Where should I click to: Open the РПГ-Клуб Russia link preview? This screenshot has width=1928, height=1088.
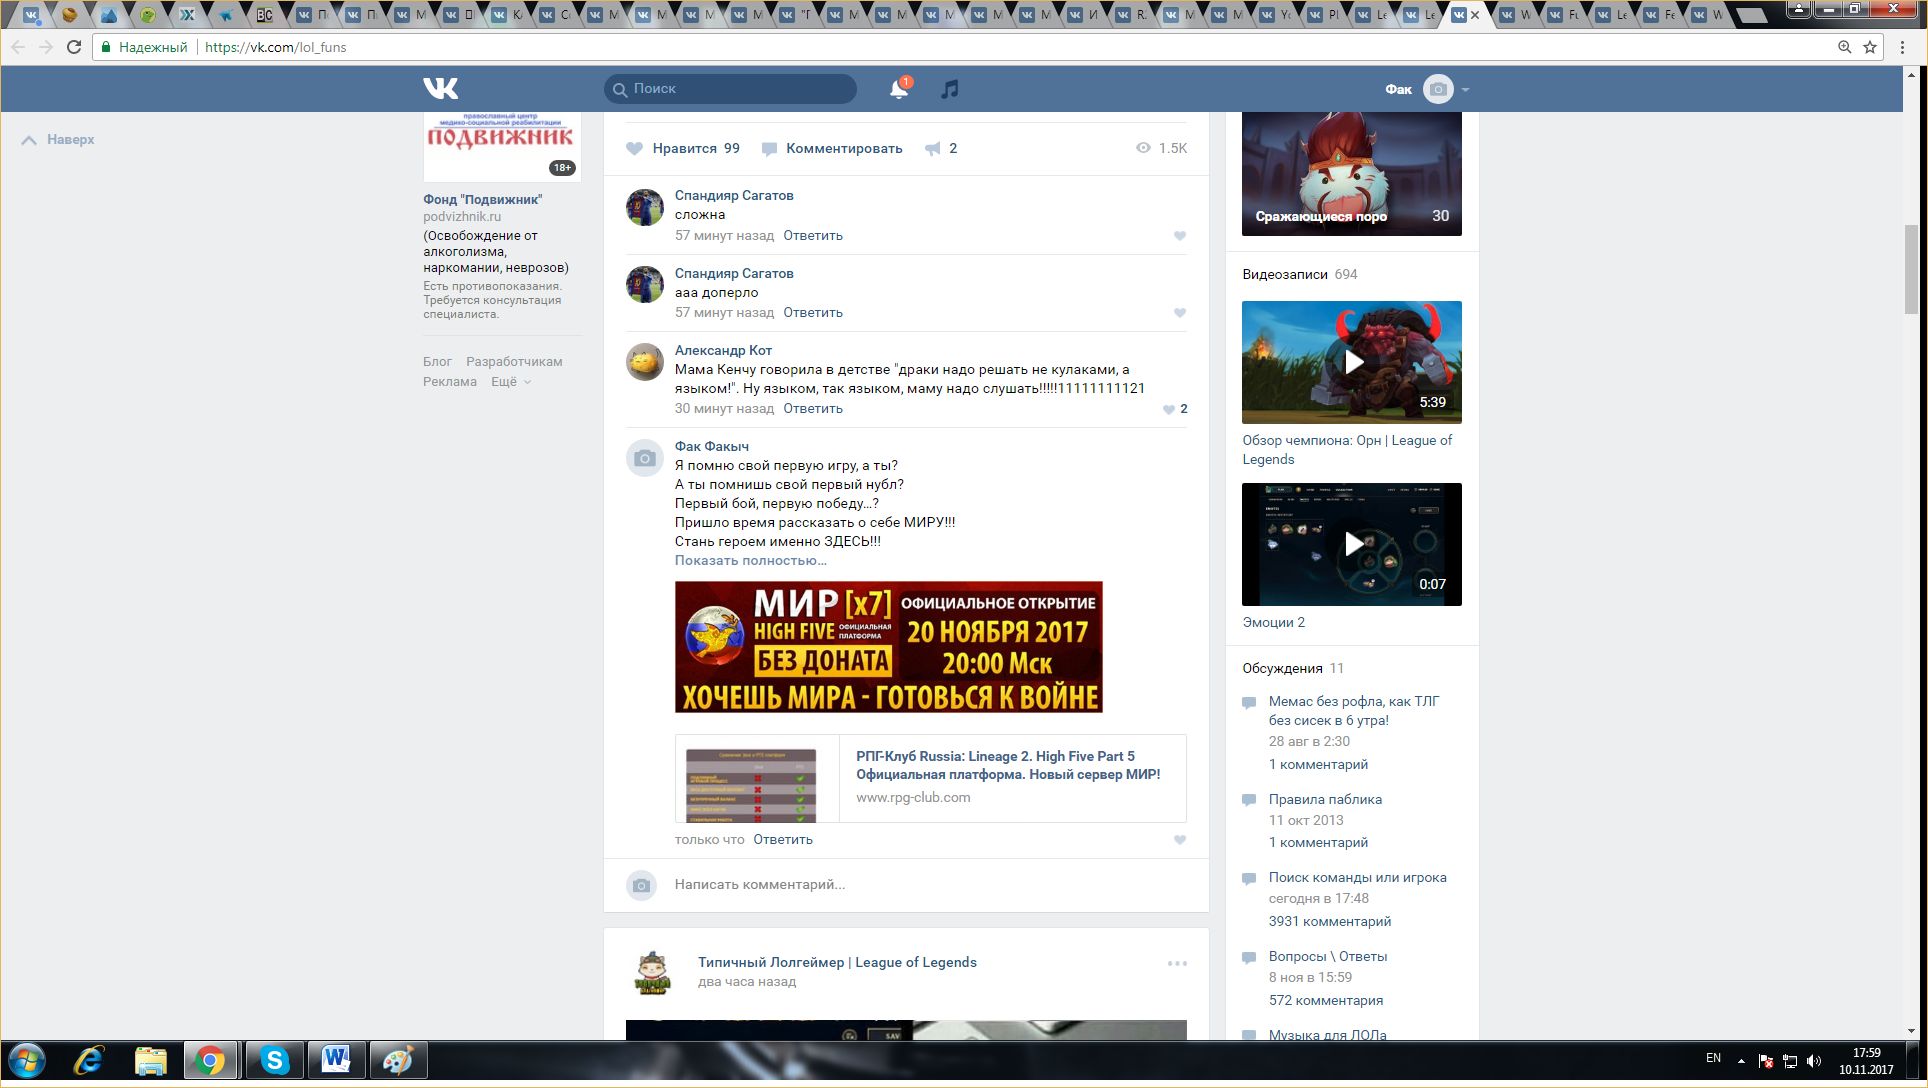[931, 778]
